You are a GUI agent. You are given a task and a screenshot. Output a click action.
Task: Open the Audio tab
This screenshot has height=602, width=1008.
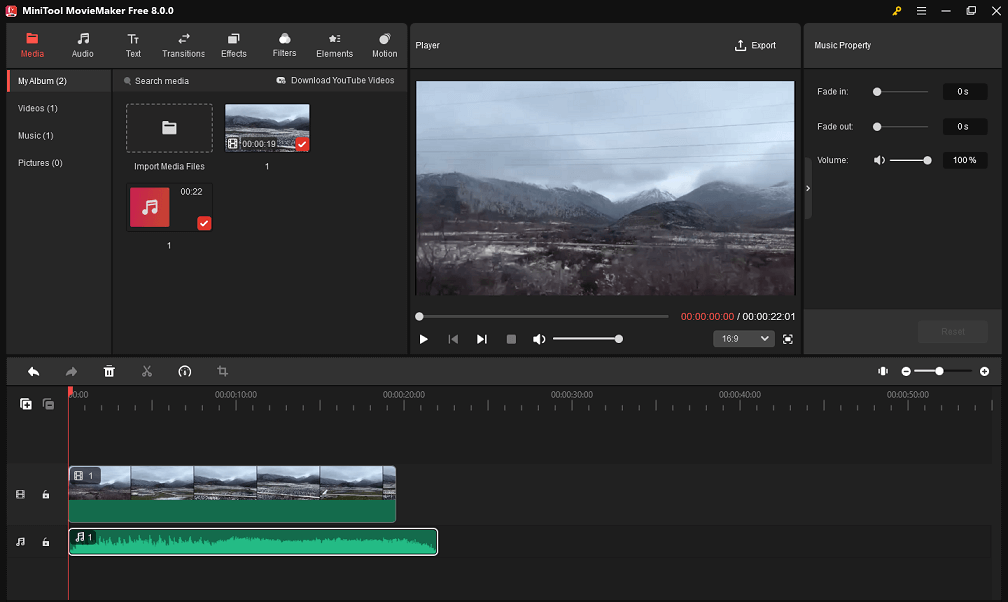pos(82,46)
